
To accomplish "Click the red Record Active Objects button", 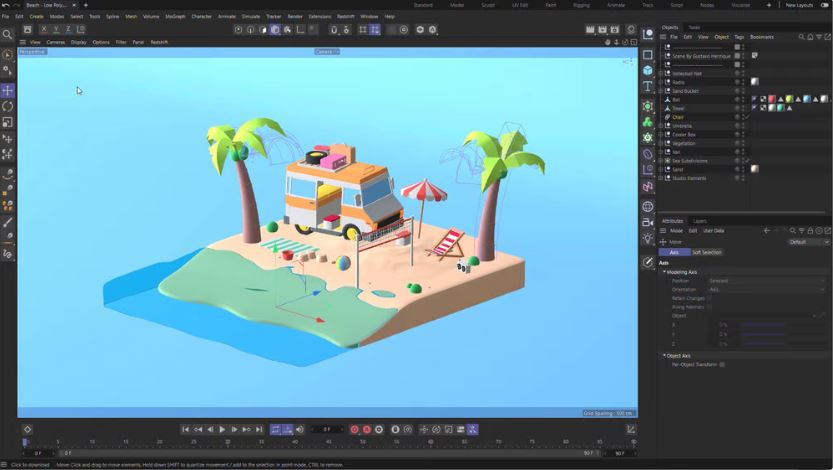I will point(354,429).
